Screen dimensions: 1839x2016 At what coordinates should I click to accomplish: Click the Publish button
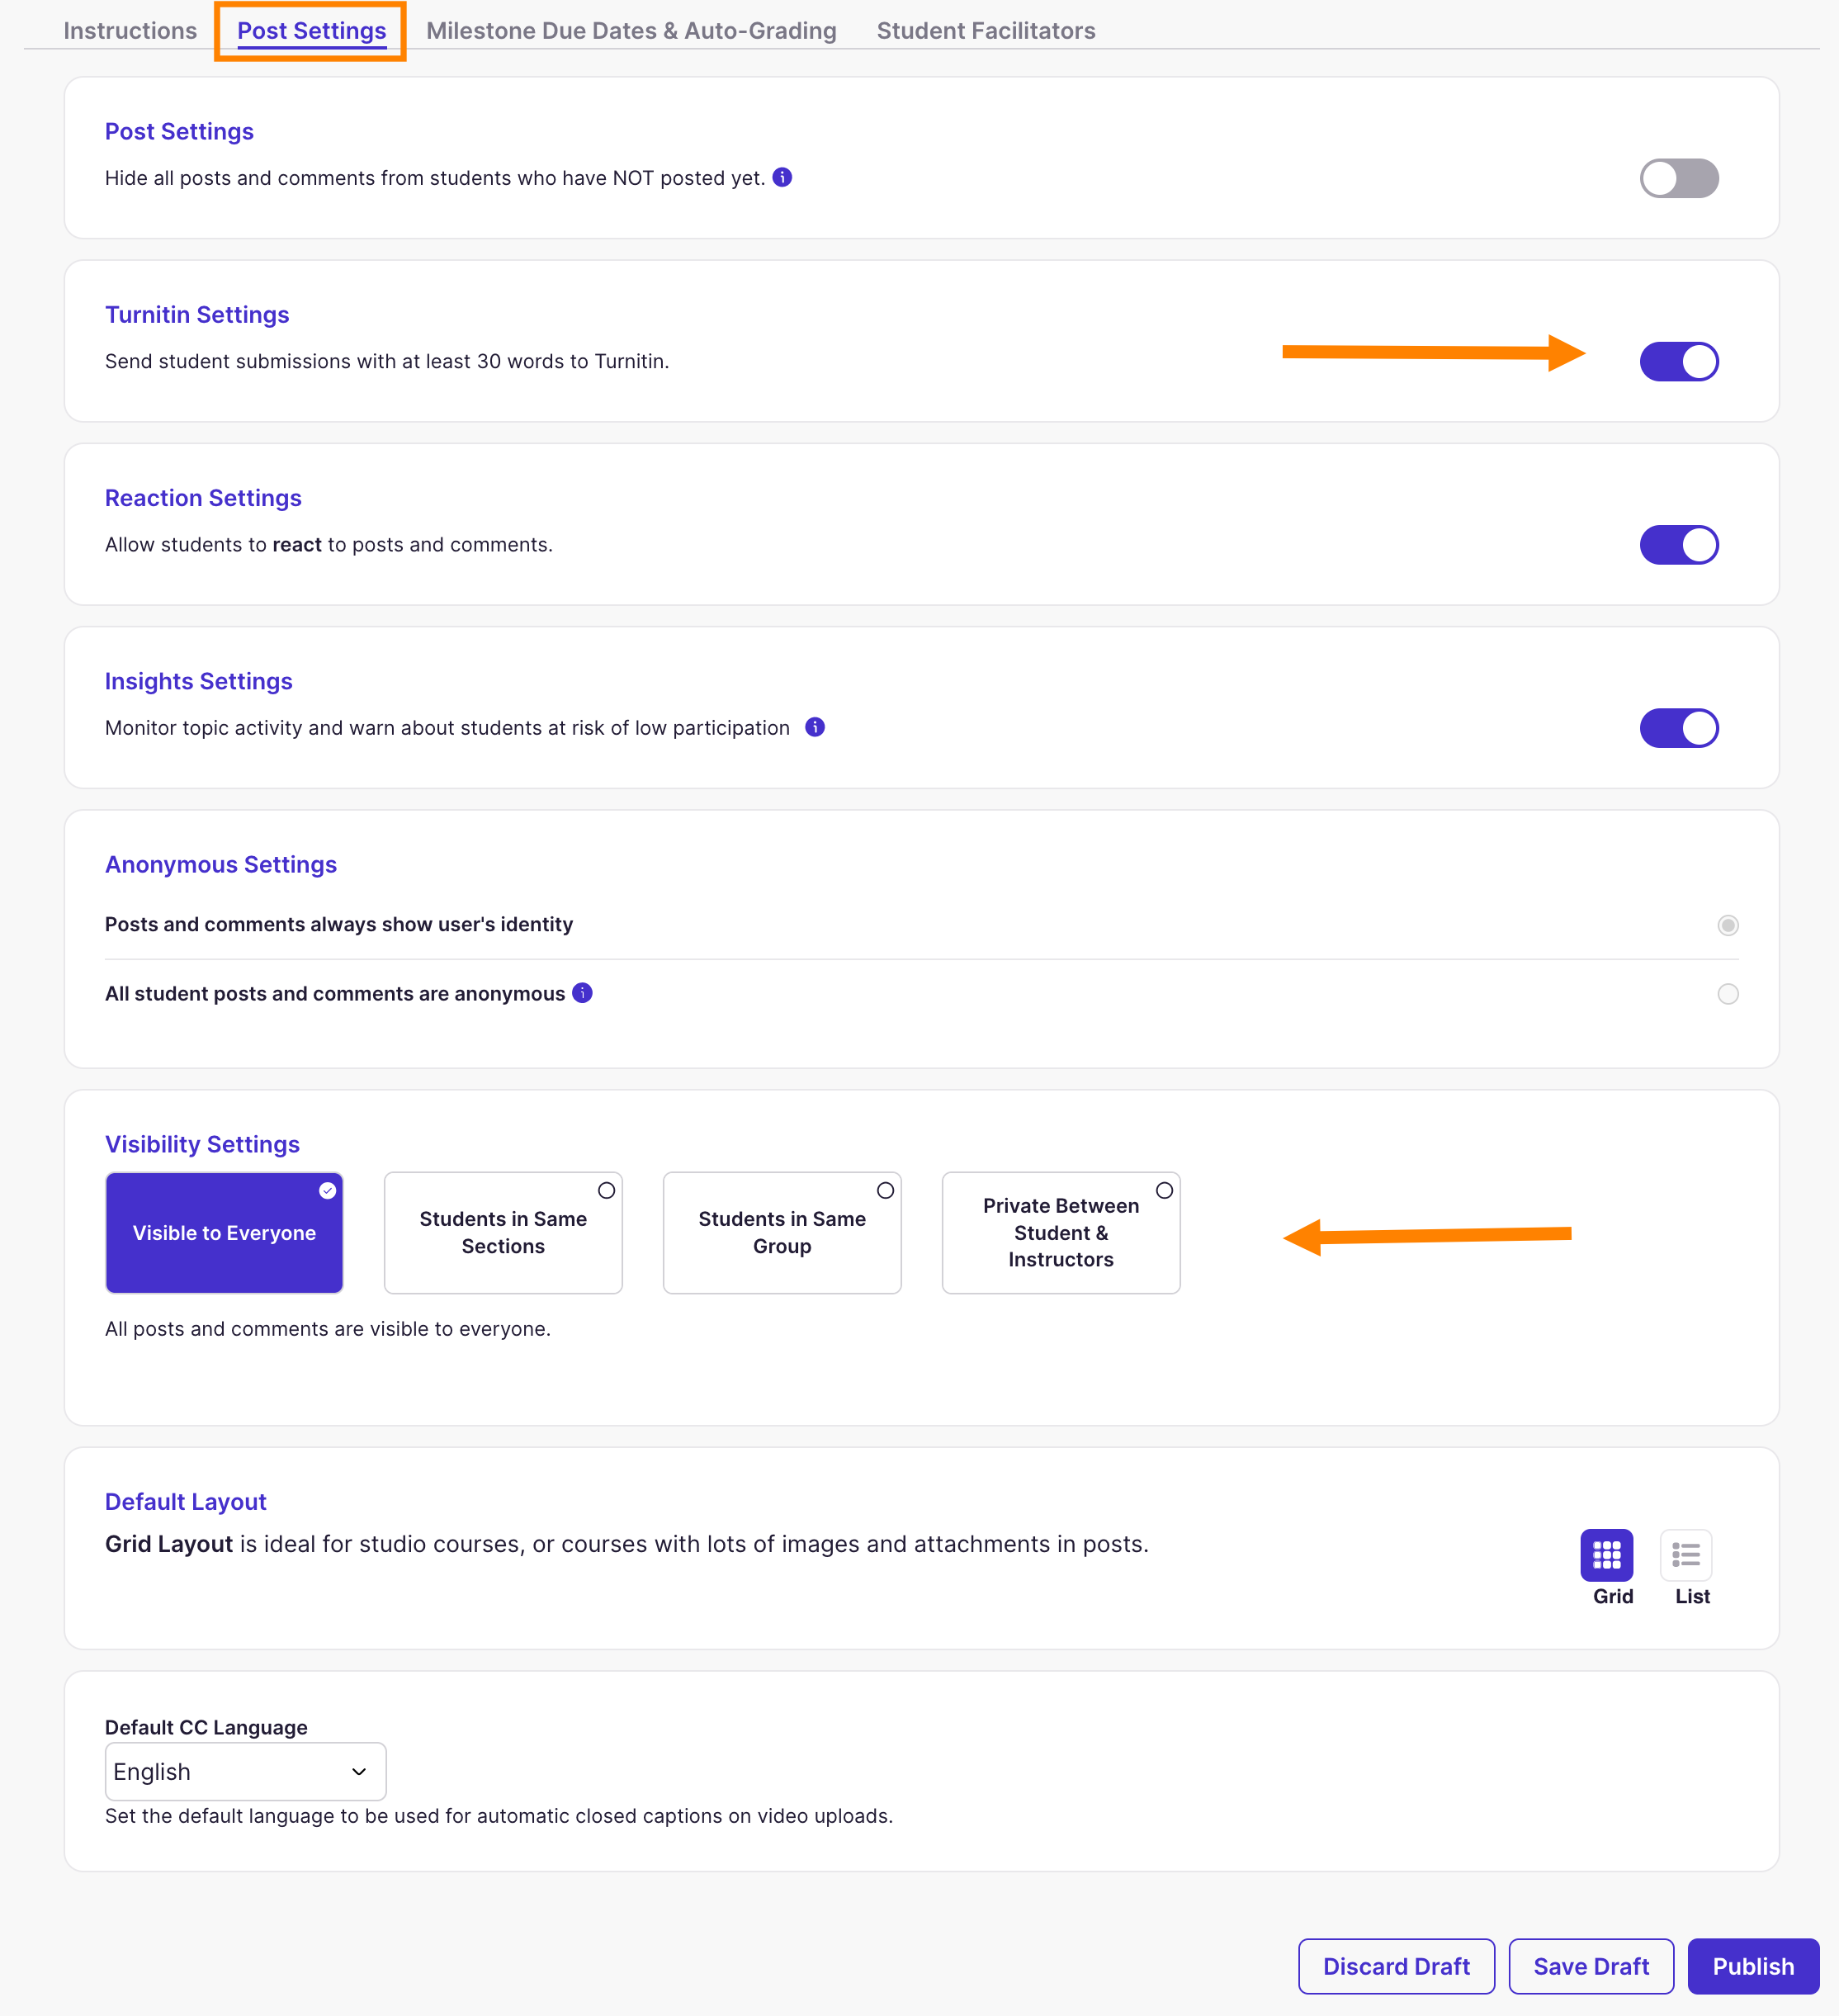point(1752,1966)
